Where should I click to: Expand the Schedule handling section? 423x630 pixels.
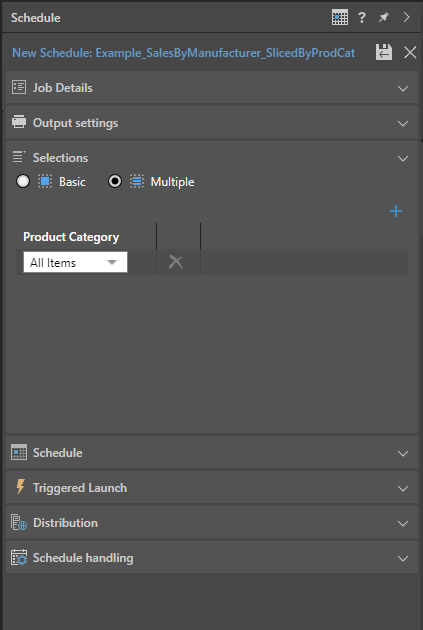click(x=212, y=558)
